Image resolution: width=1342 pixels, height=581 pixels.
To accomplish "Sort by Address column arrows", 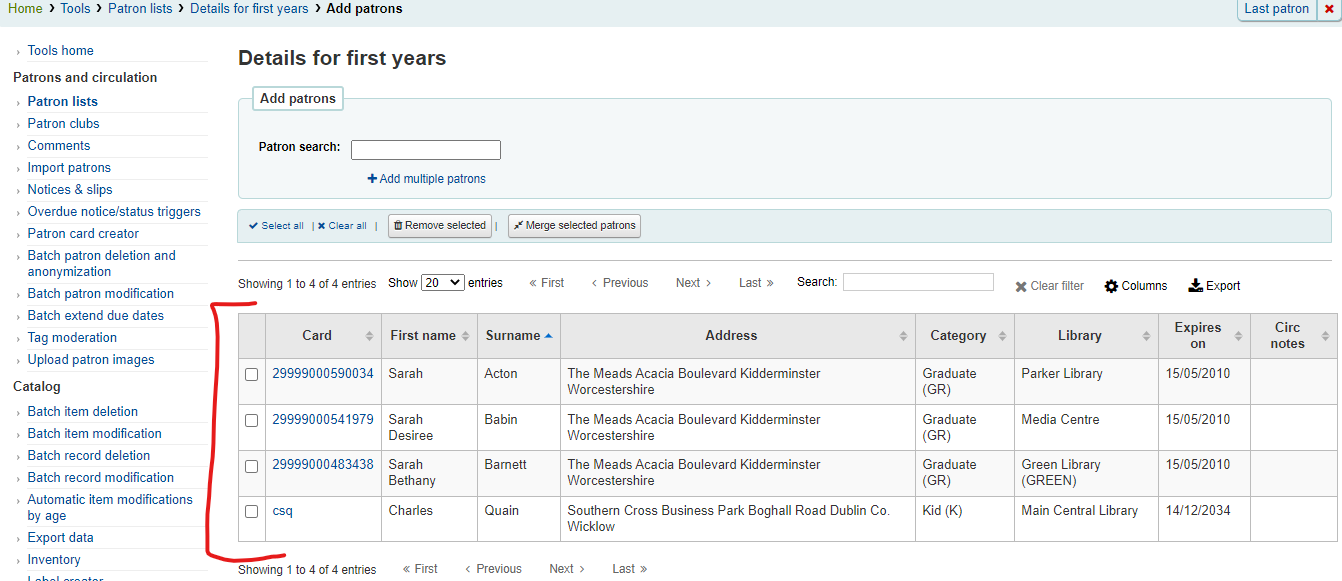I will [904, 336].
